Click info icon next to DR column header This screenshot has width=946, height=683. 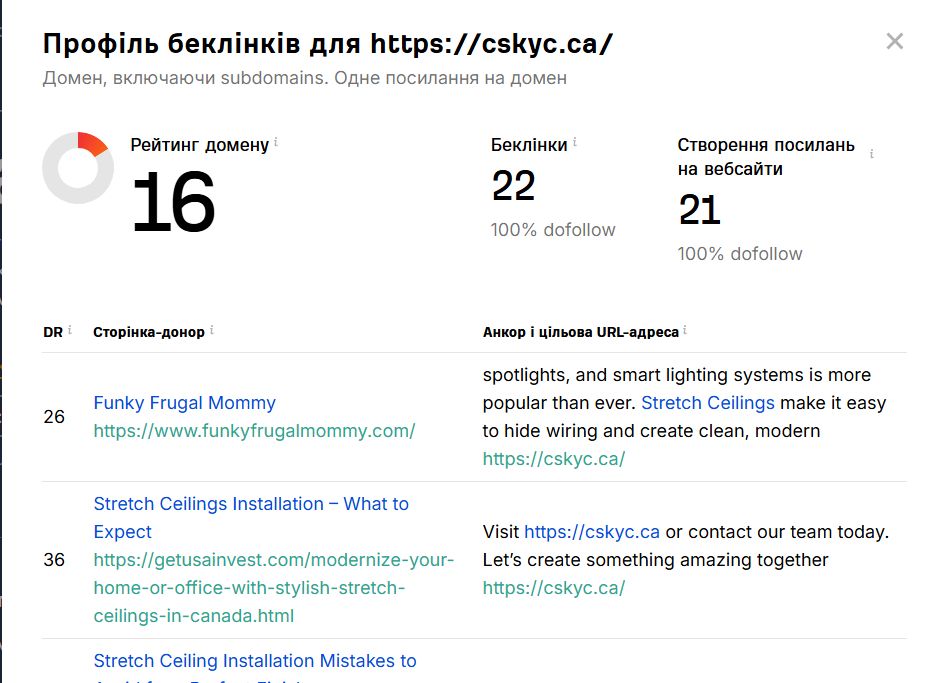pyautogui.click(x=70, y=330)
